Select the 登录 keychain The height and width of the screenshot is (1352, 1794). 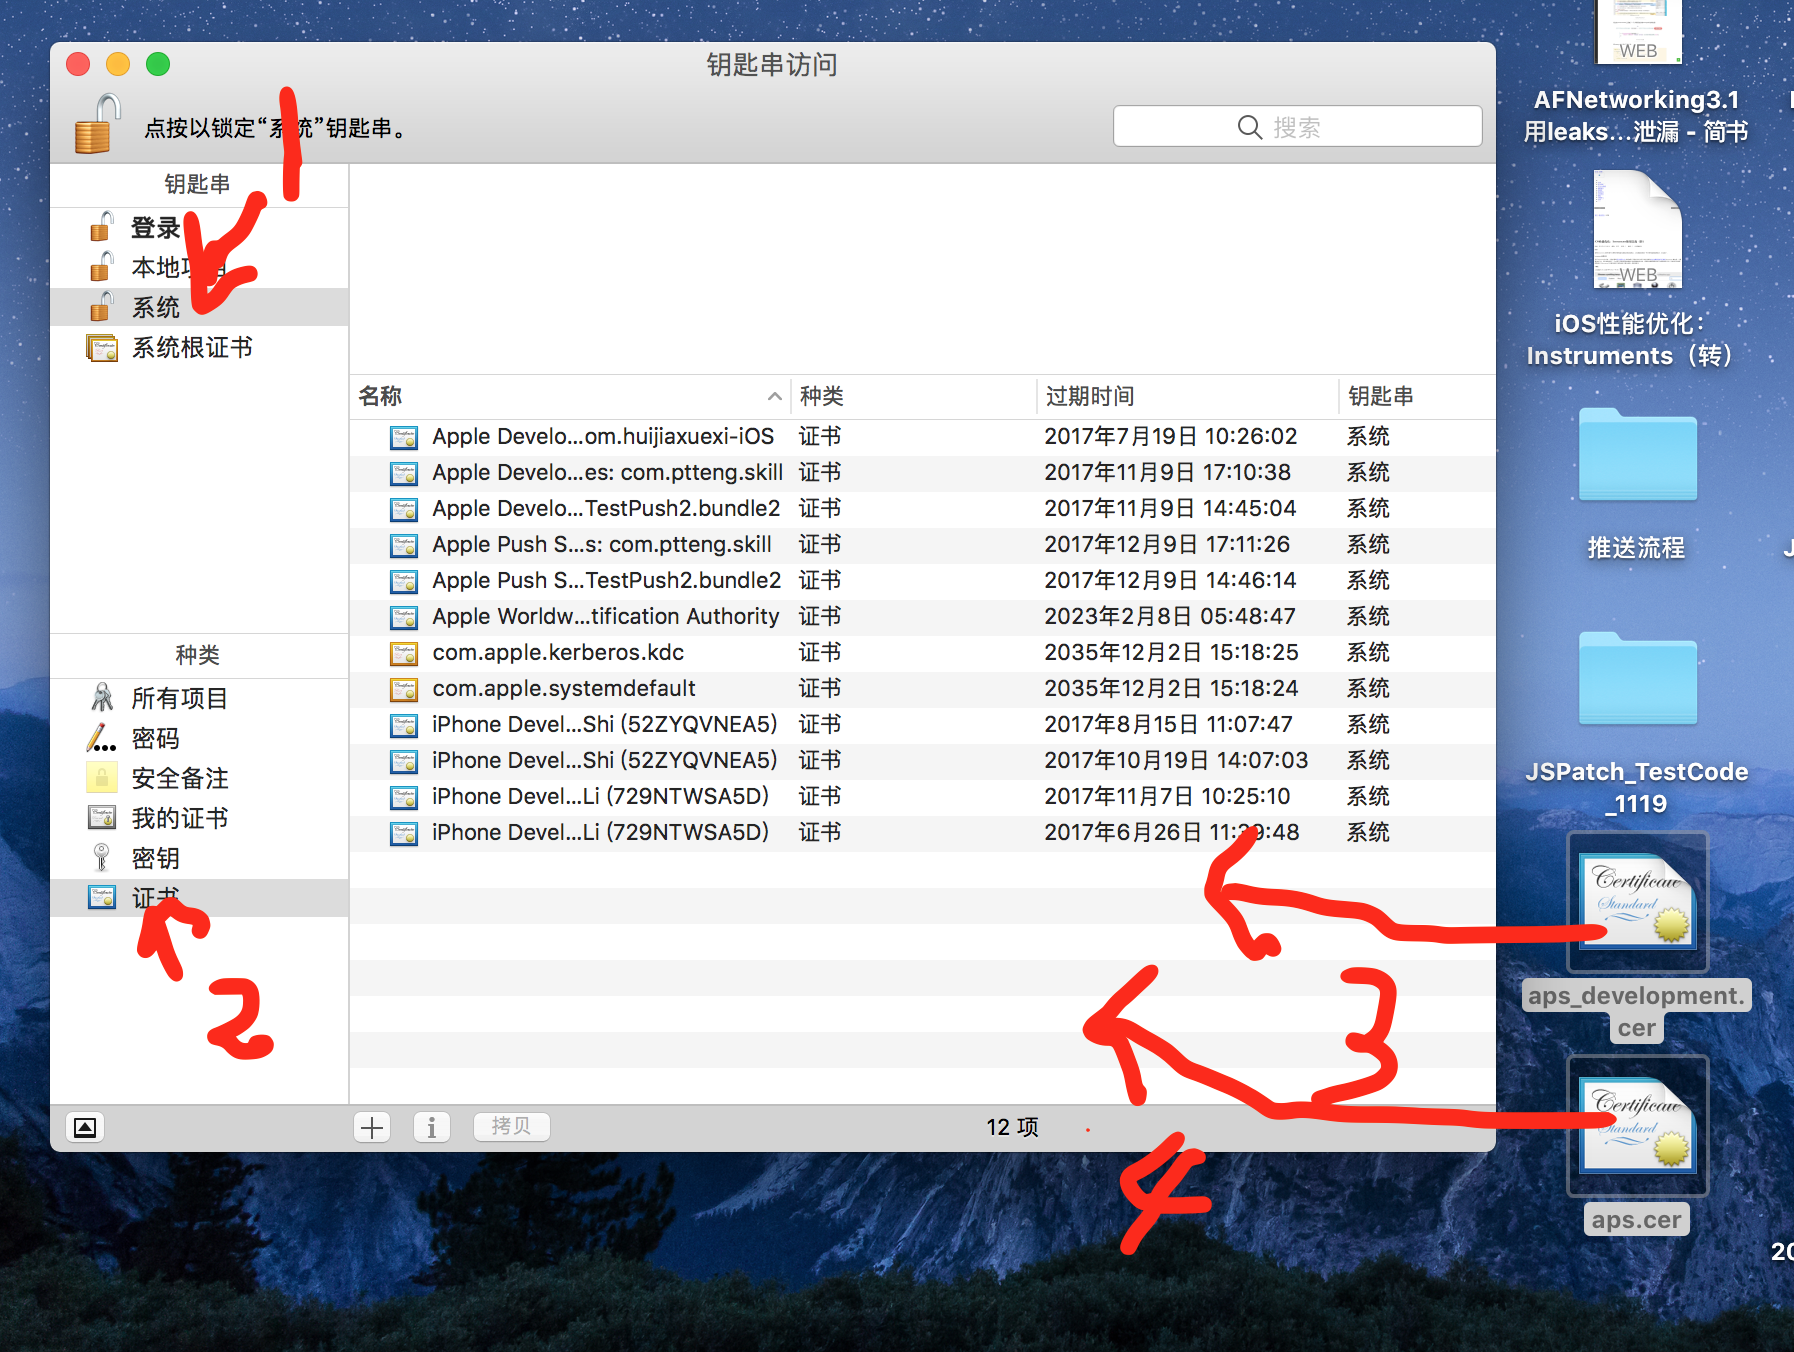155,228
